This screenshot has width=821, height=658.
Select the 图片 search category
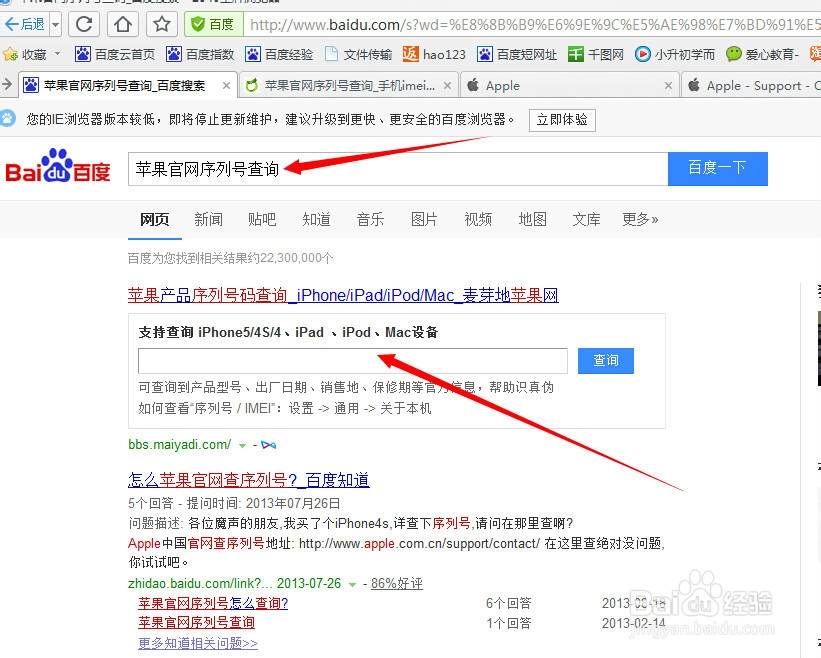click(x=424, y=219)
